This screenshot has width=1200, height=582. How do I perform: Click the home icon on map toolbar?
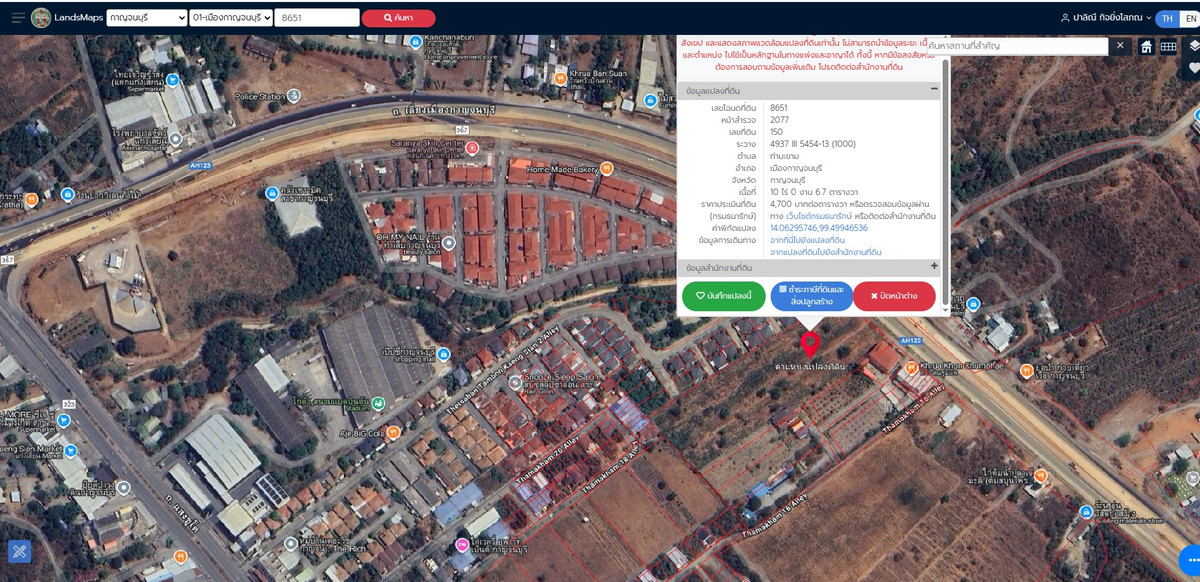(x=1146, y=46)
